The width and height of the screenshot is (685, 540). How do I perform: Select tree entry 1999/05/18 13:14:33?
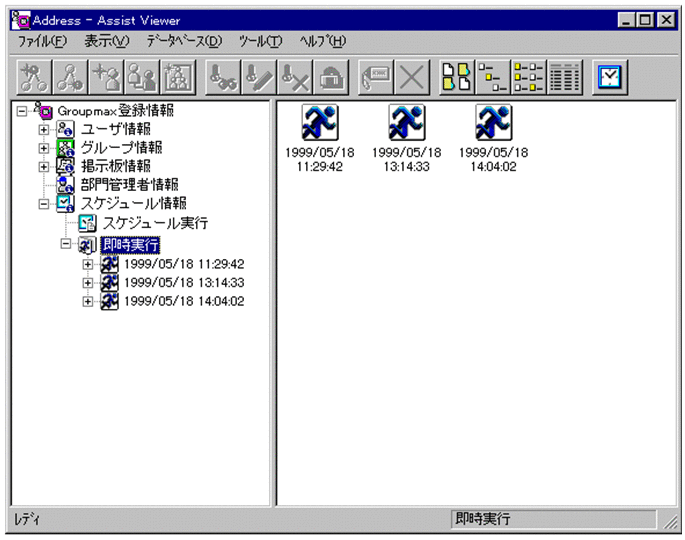[184, 283]
